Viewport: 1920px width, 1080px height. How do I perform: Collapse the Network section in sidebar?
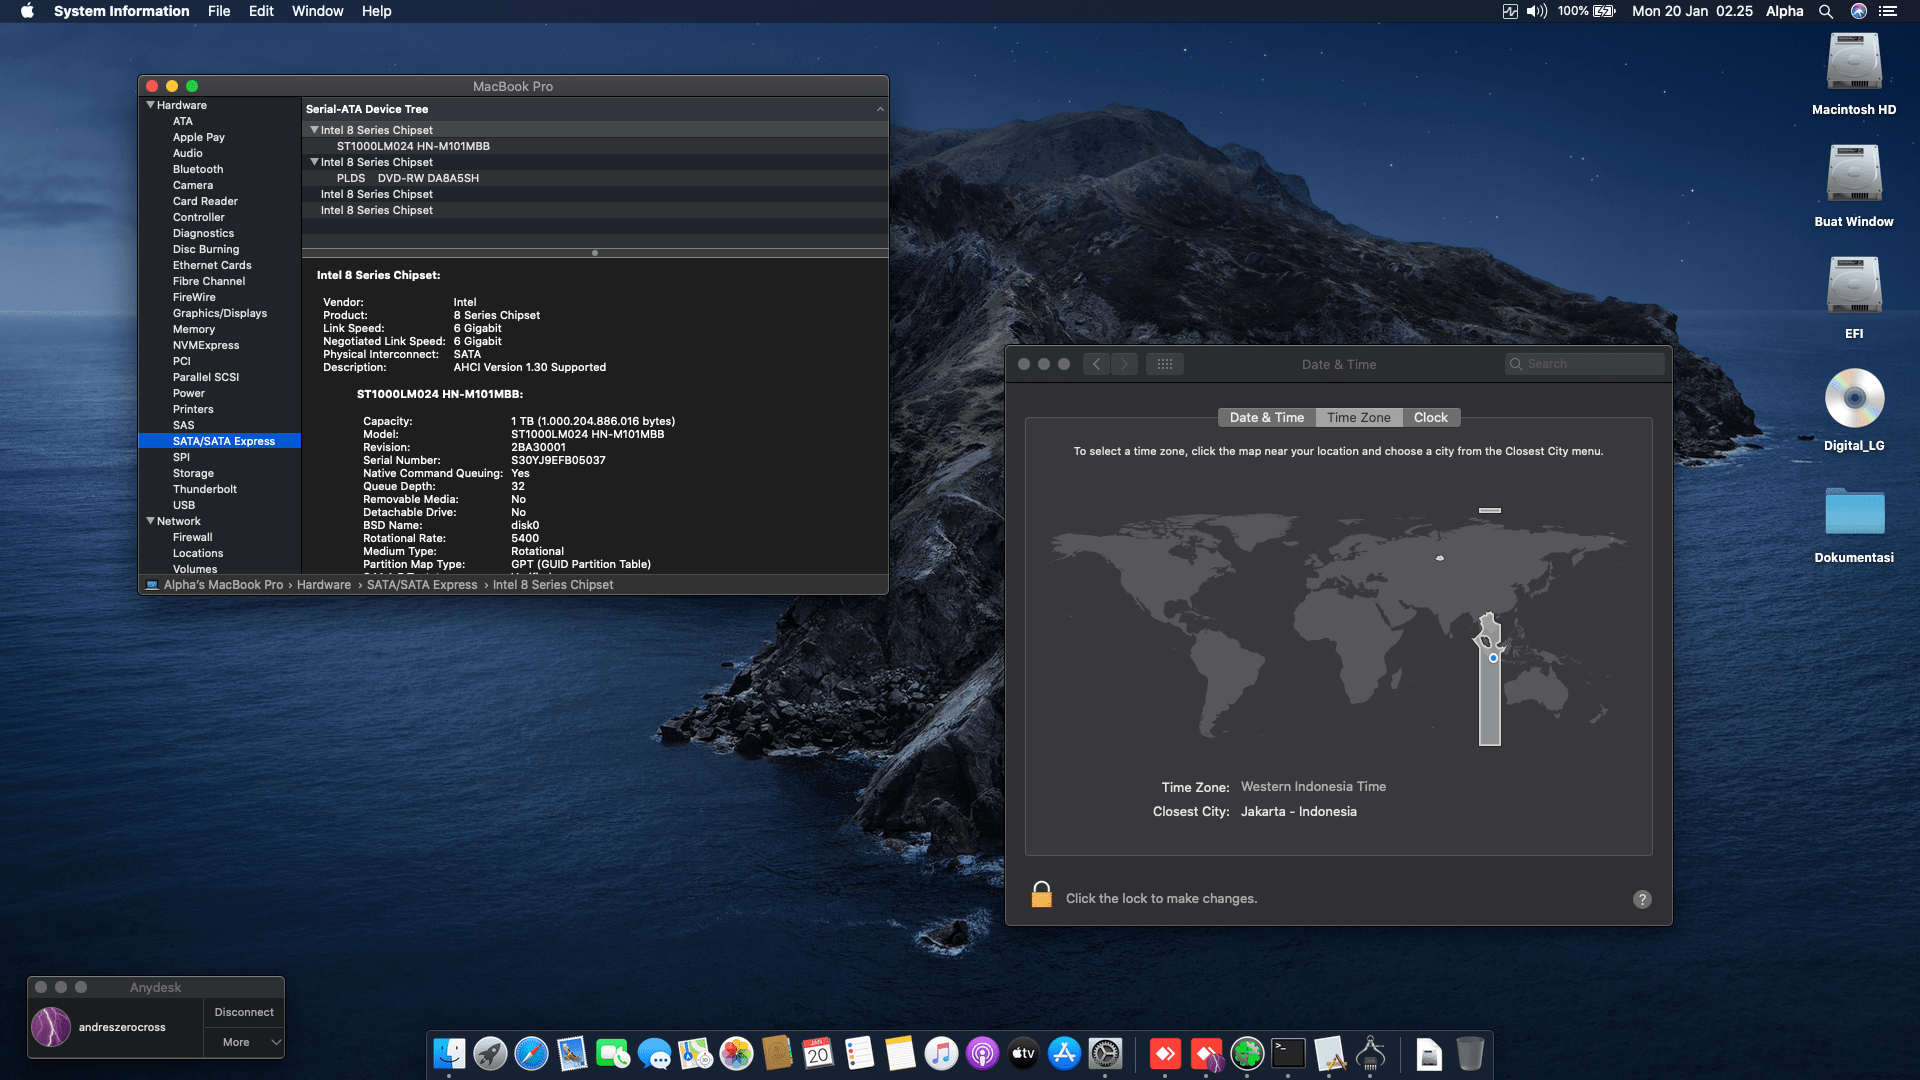(151, 521)
